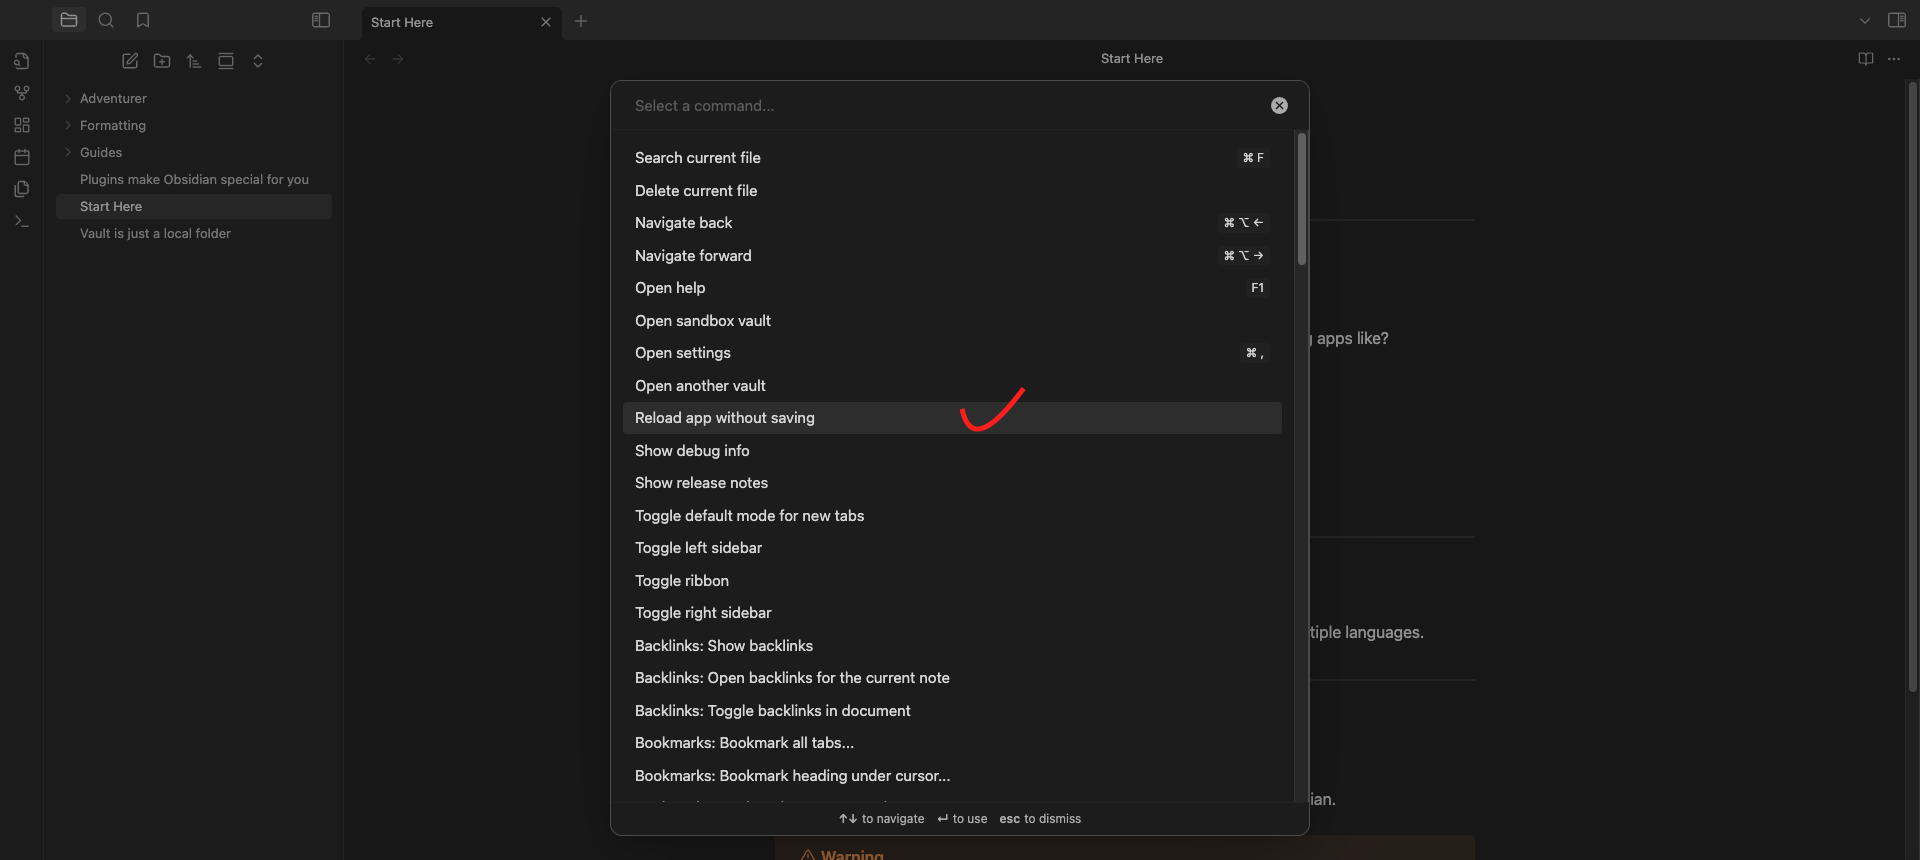Open graph view from the ribbon
The image size is (1920, 860).
point(22,93)
